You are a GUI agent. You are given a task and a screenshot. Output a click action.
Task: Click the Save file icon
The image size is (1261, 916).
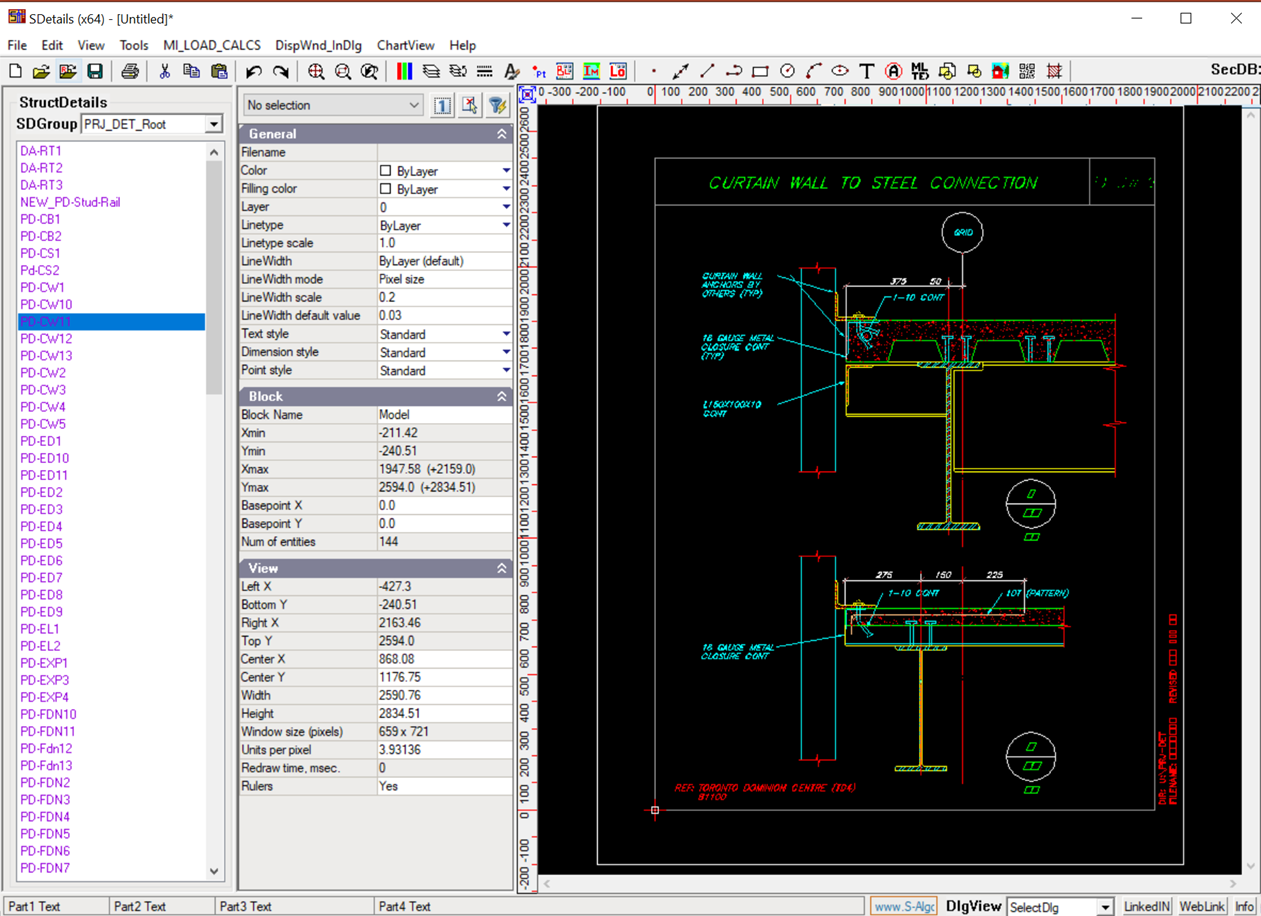pyautogui.click(x=95, y=71)
